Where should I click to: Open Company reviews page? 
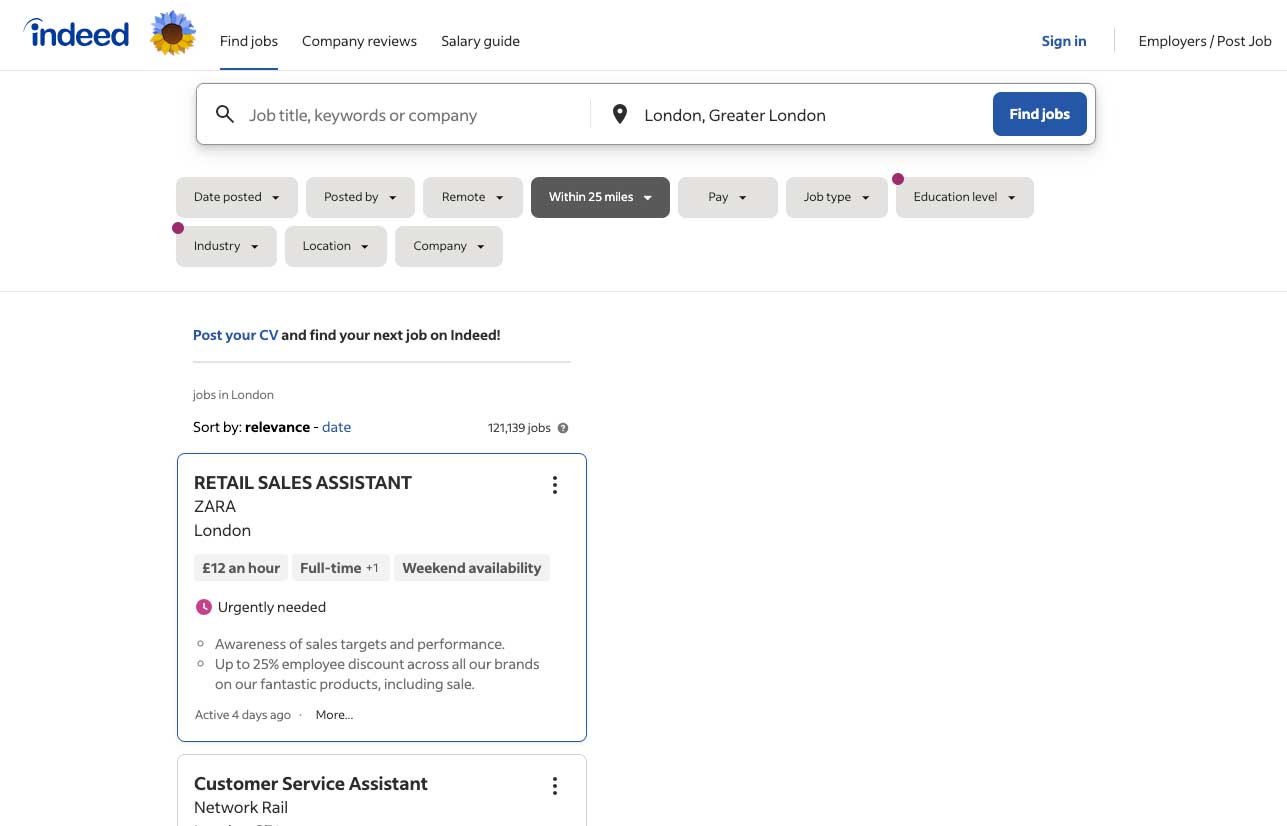(359, 41)
